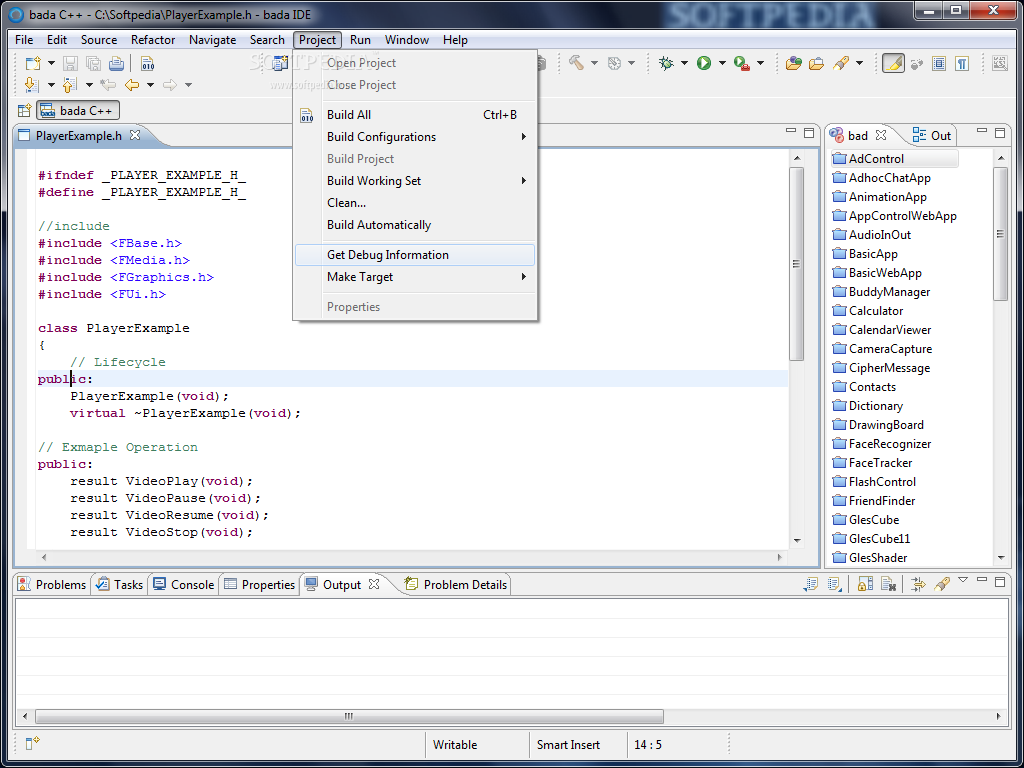Expand the Make Target submenu

[x=415, y=277]
